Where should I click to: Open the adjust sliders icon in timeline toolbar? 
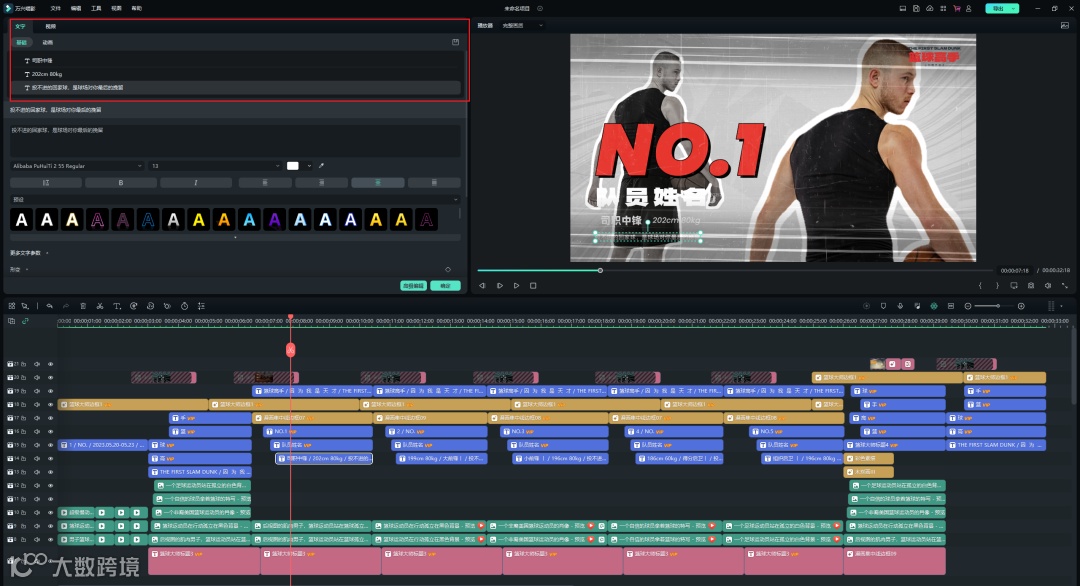[x=201, y=306]
